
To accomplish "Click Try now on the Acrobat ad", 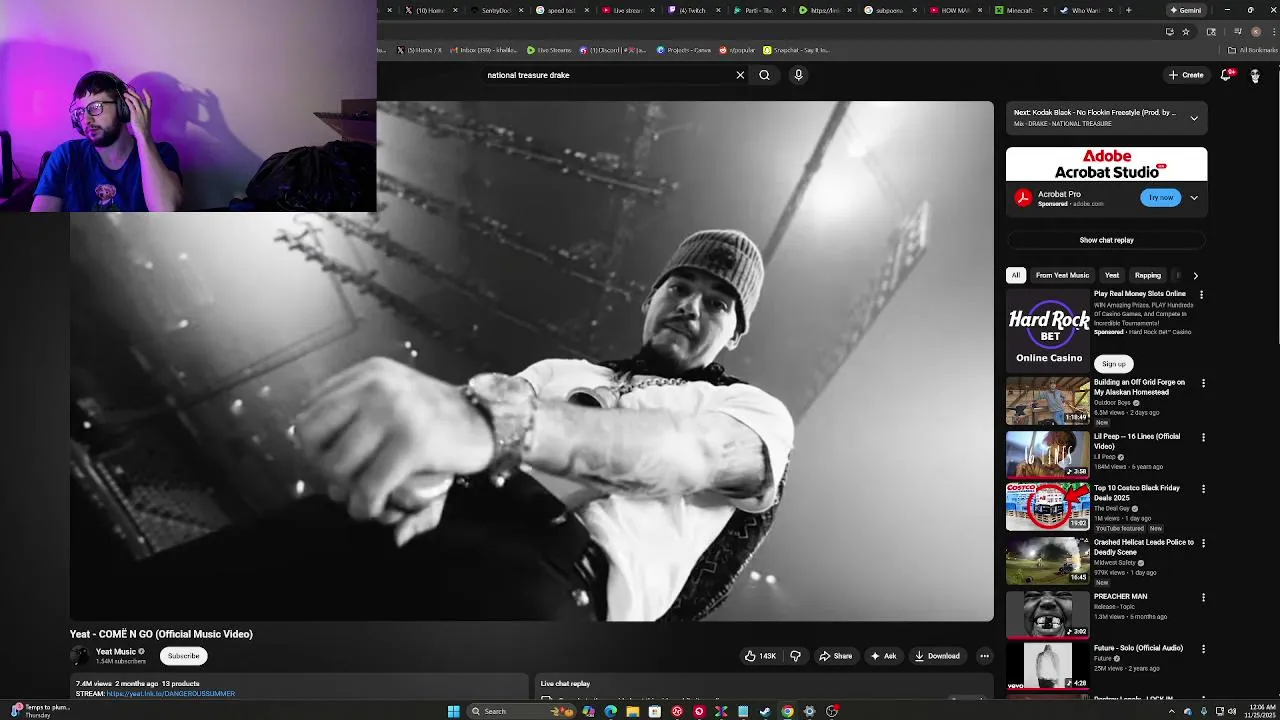I will coord(1160,198).
